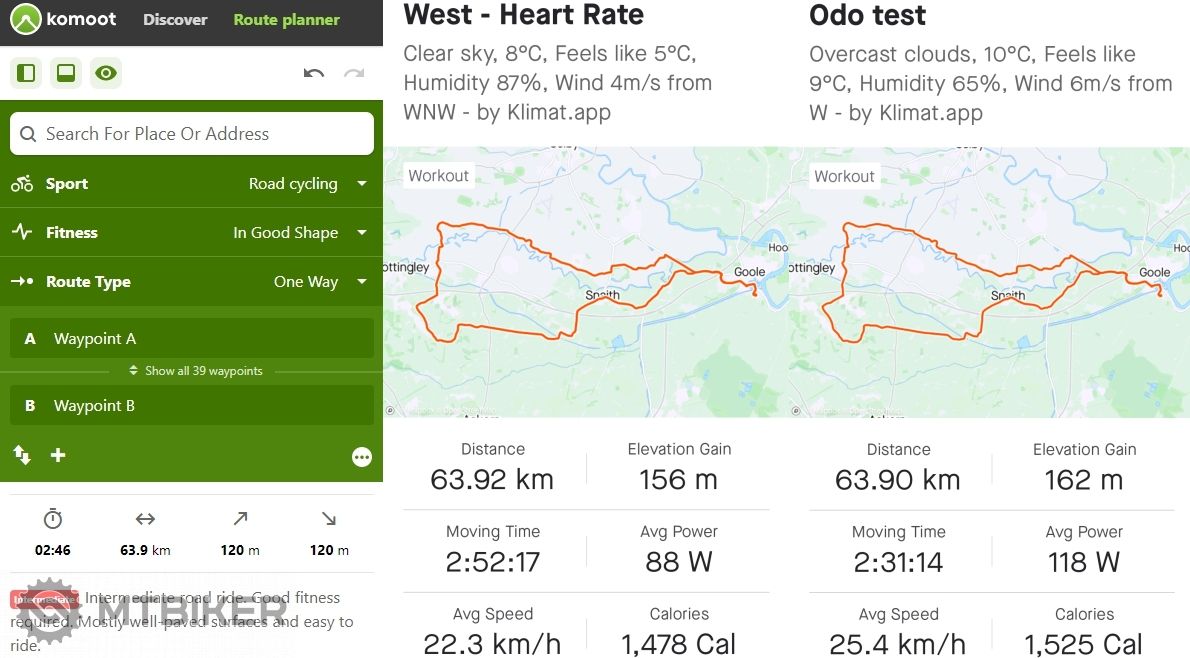Add a new waypoint with plus icon

58,455
